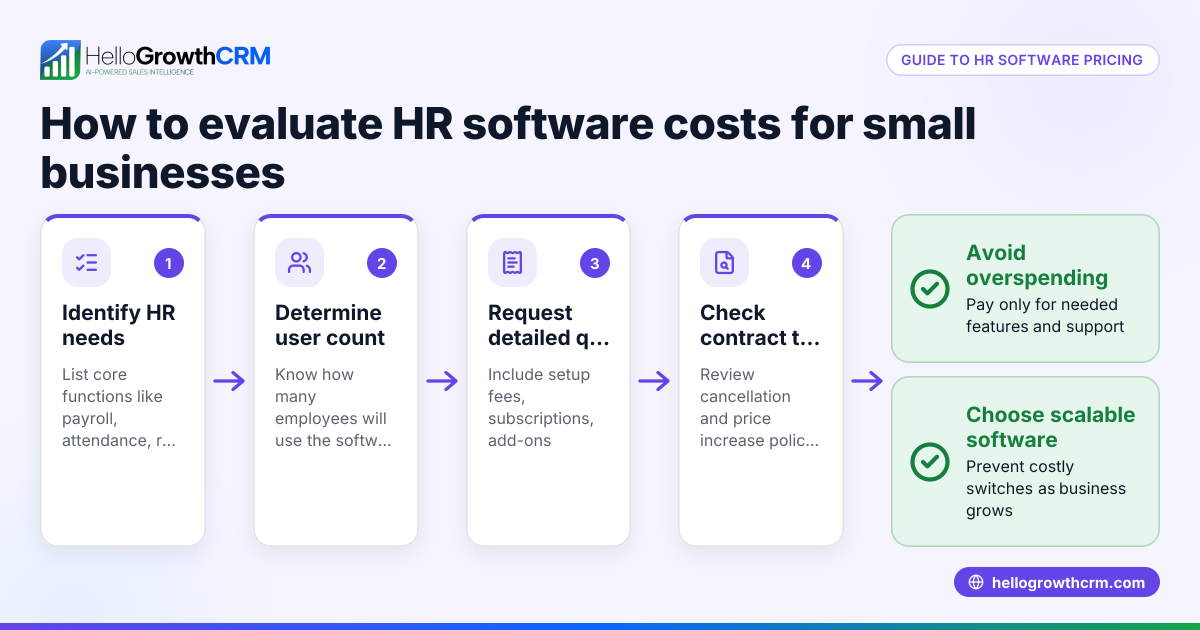
Task: Click the 'Request detailed q…' title
Action: tap(548, 325)
